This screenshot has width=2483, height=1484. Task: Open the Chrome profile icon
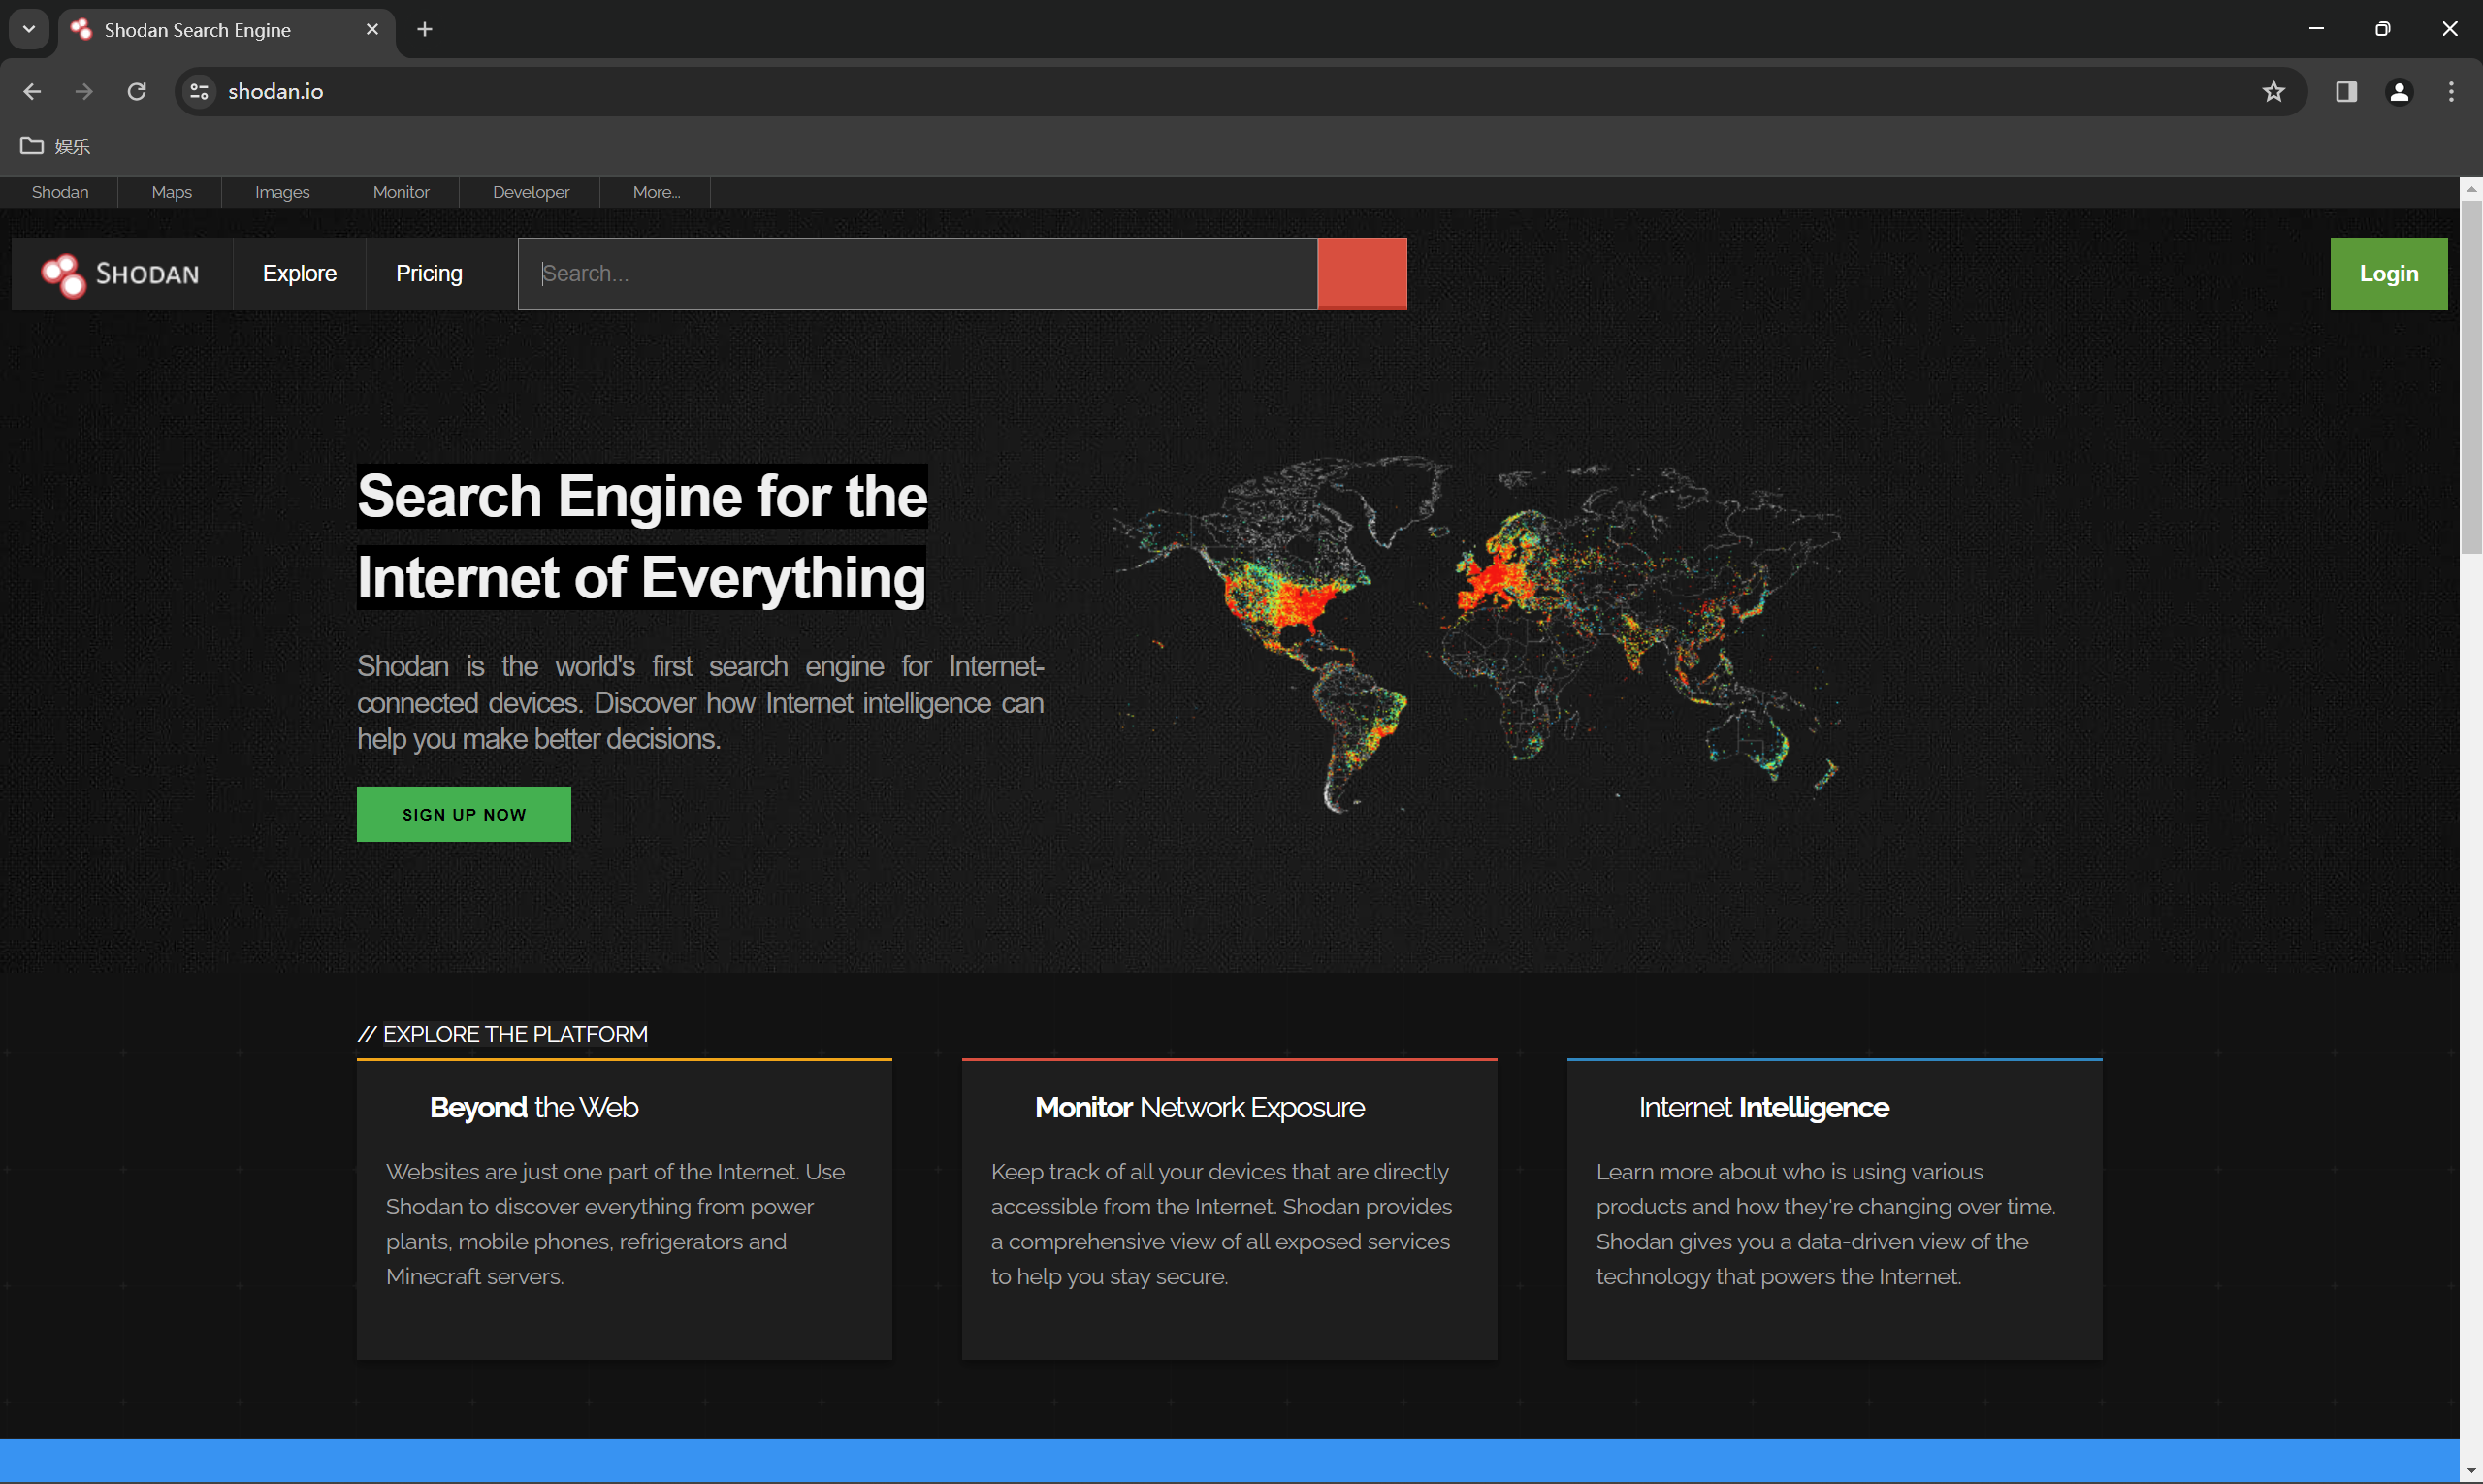2399,92
